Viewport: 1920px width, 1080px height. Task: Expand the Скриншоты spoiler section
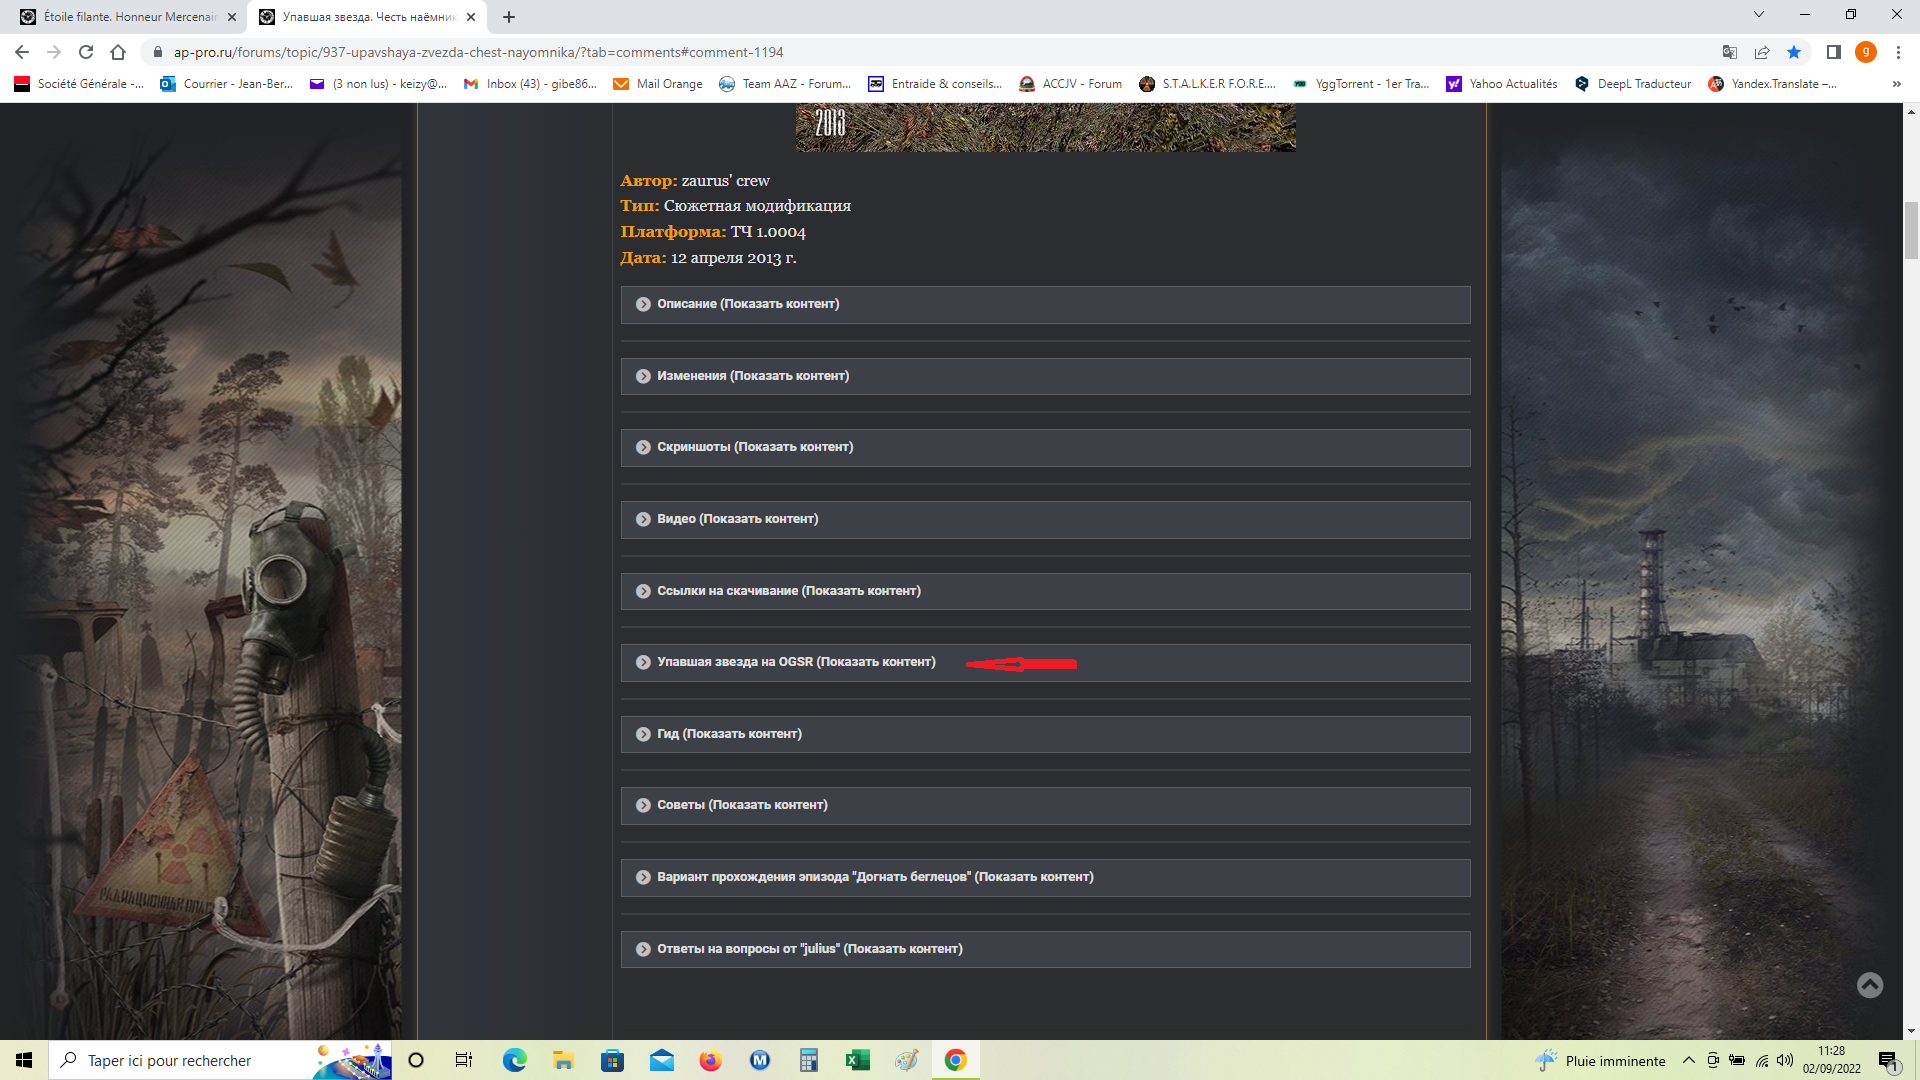click(x=754, y=447)
